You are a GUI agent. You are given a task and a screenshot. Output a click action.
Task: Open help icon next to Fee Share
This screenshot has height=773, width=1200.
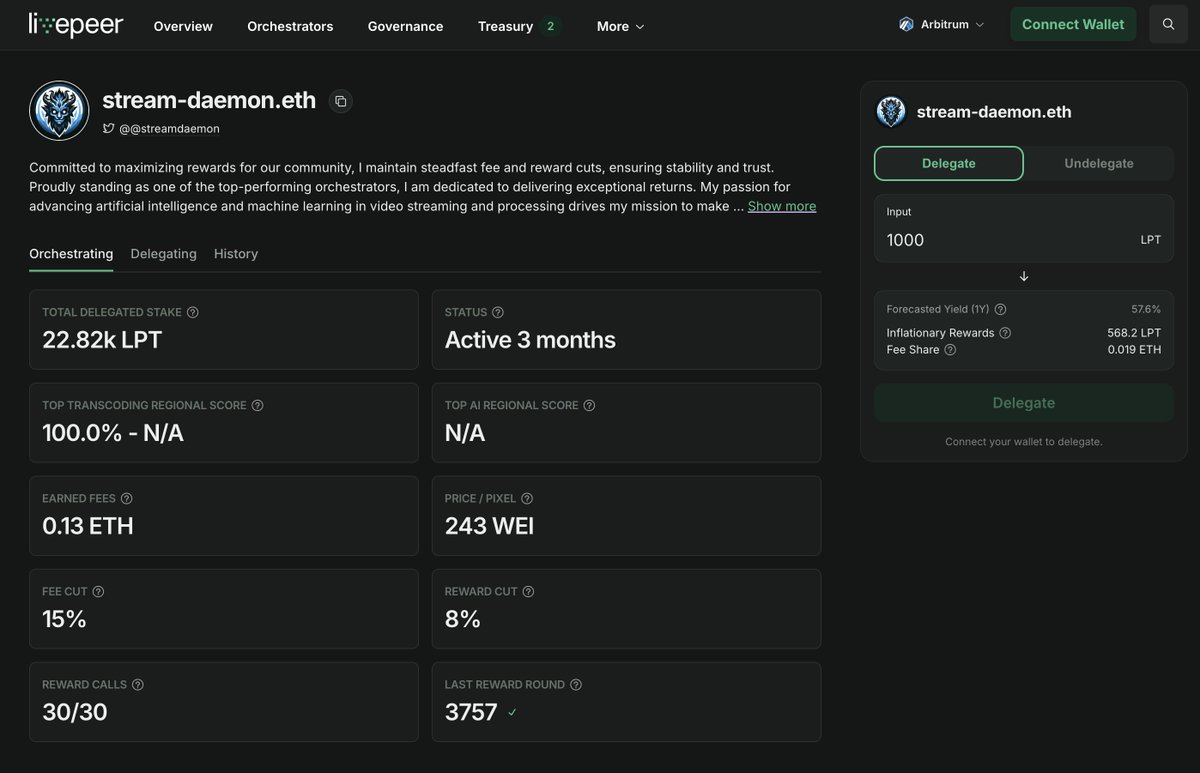click(x=950, y=350)
